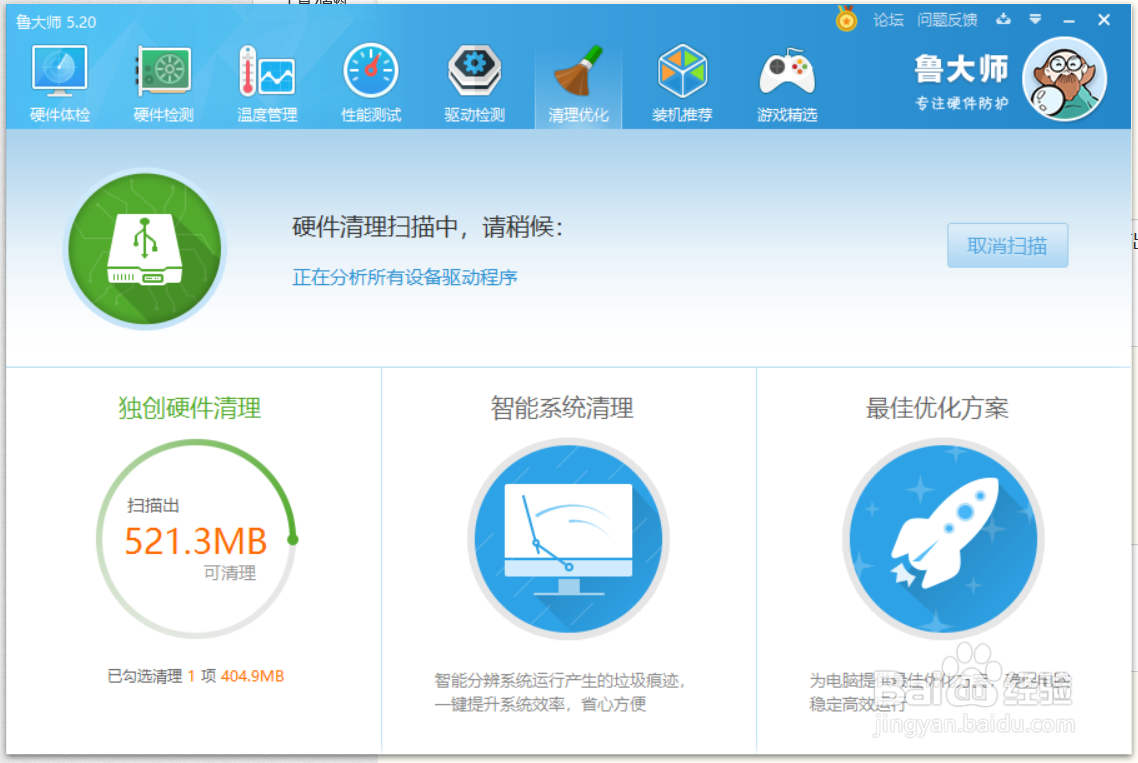Select the 独创硬件清理 heading
The width and height of the screenshot is (1138, 763).
point(189,408)
